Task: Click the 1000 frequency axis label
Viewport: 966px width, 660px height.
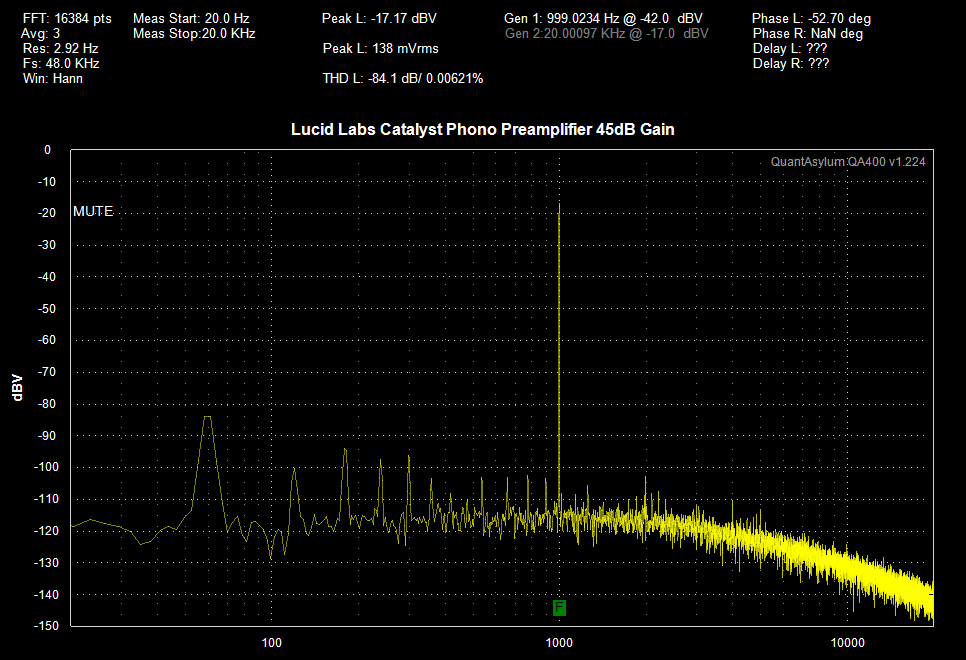Action: click(559, 643)
